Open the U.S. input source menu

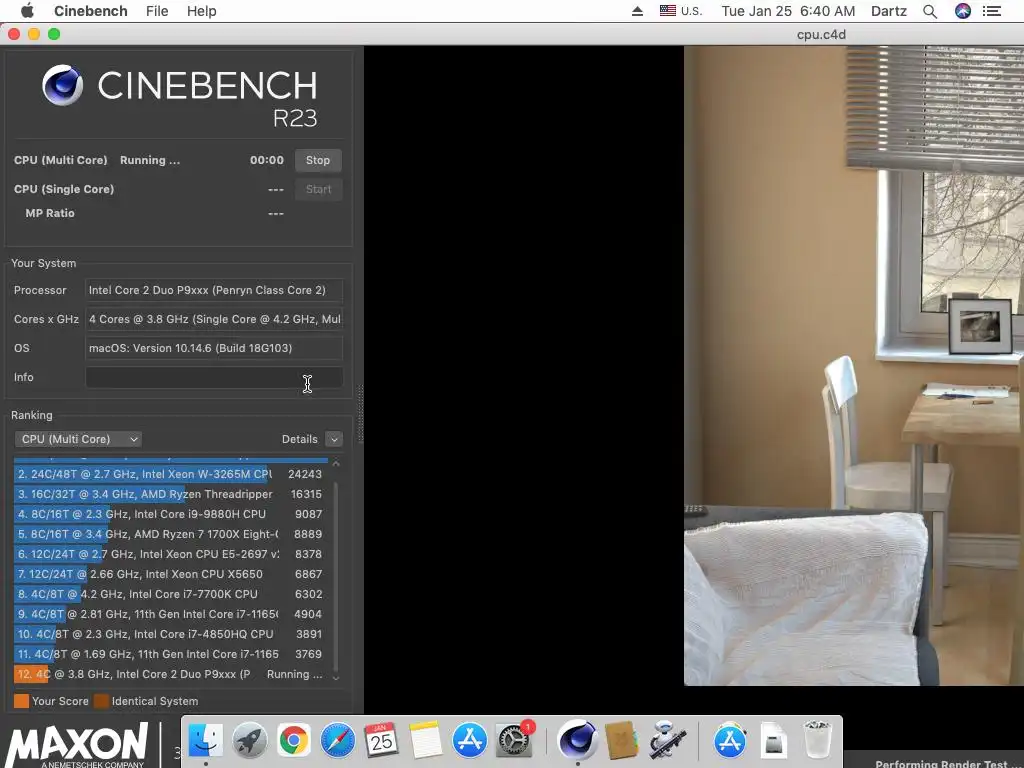[x=680, y=11]
